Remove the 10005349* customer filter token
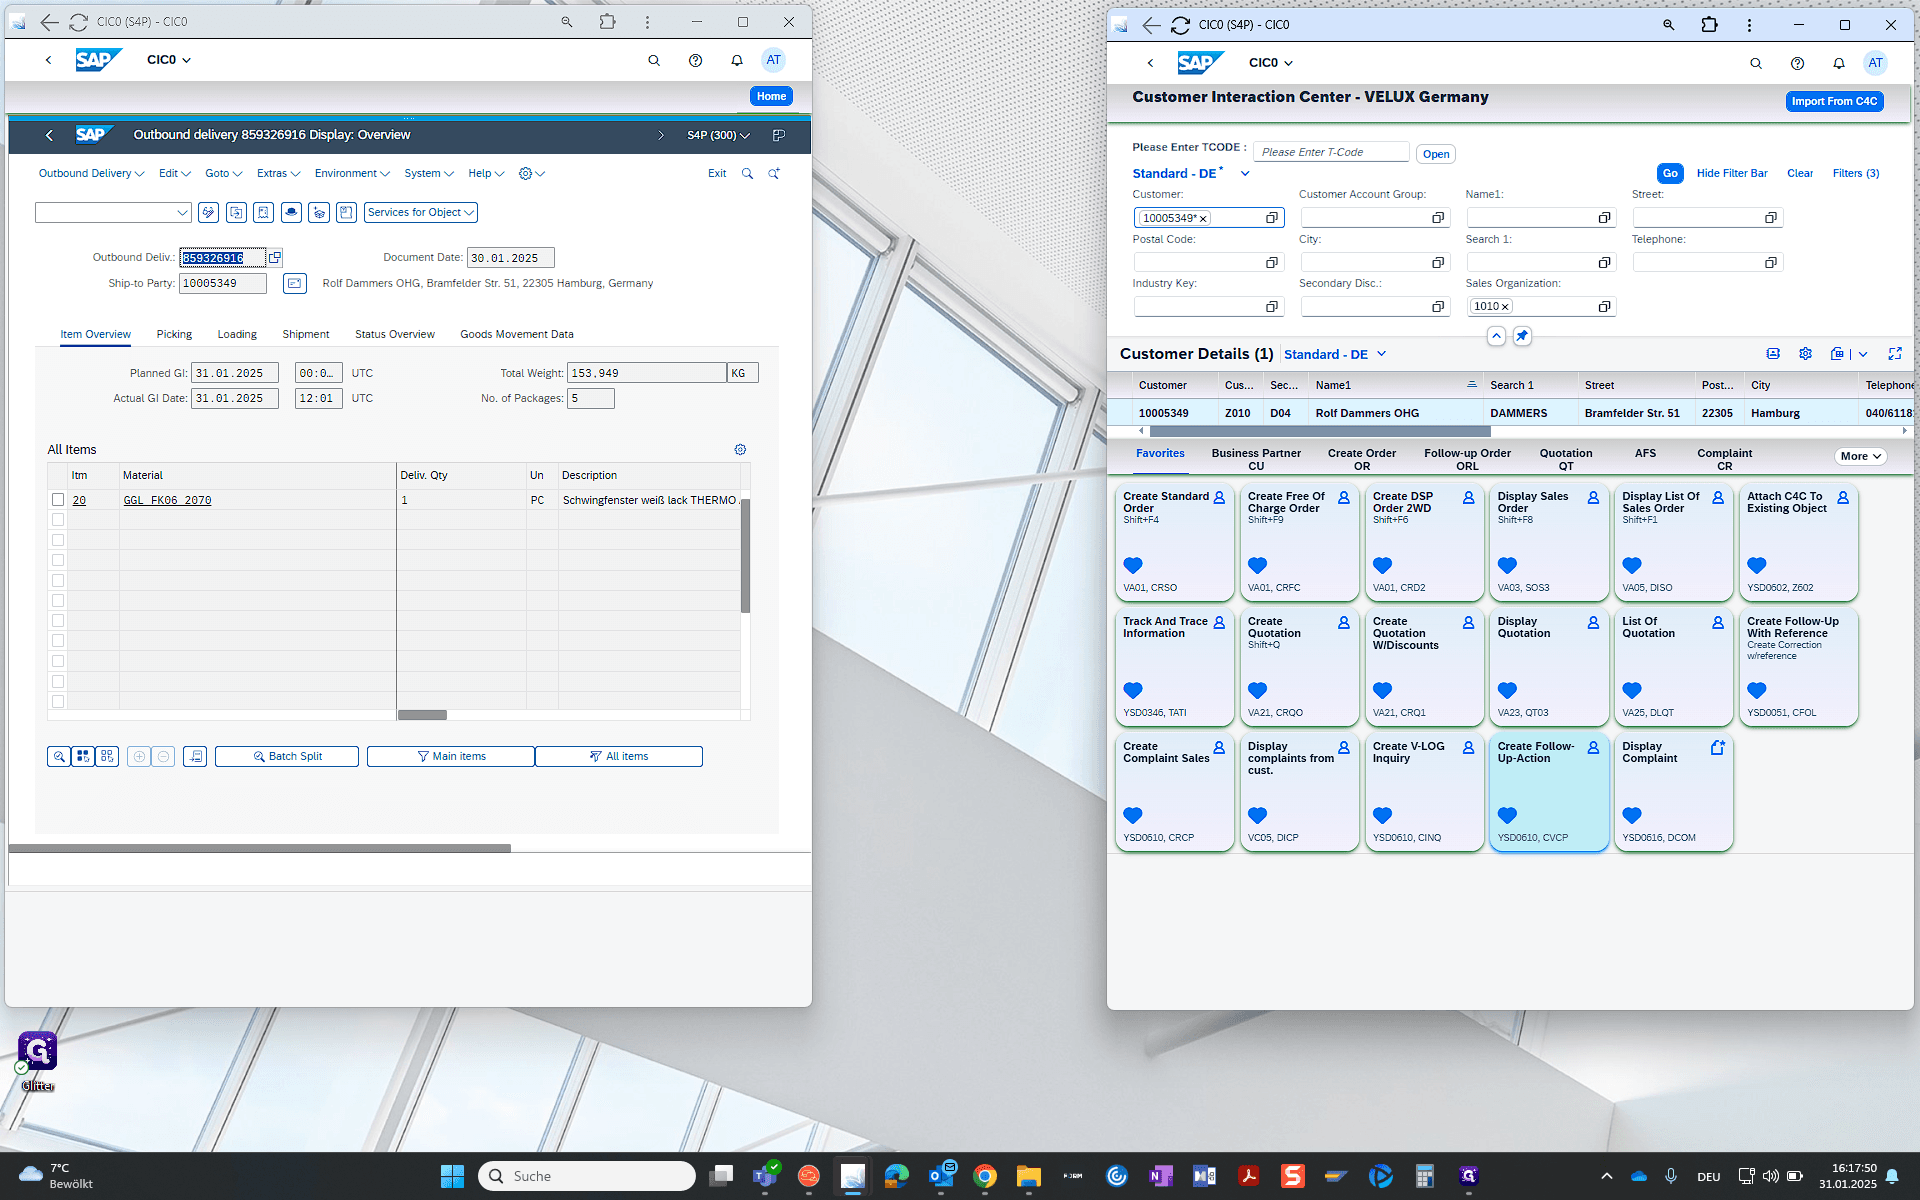Screen dimensions: 1920x1200 (x=1203, y=218)
